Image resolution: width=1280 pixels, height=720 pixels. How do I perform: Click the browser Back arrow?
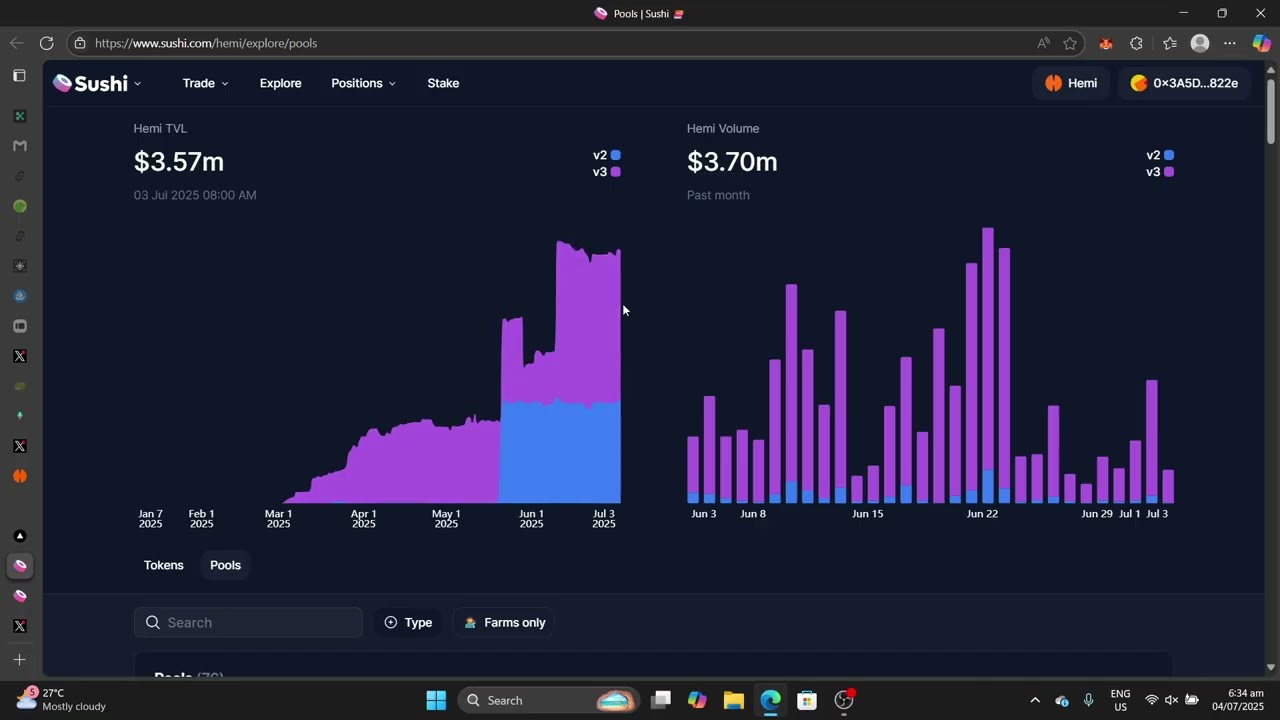click(x=16, y=43)
